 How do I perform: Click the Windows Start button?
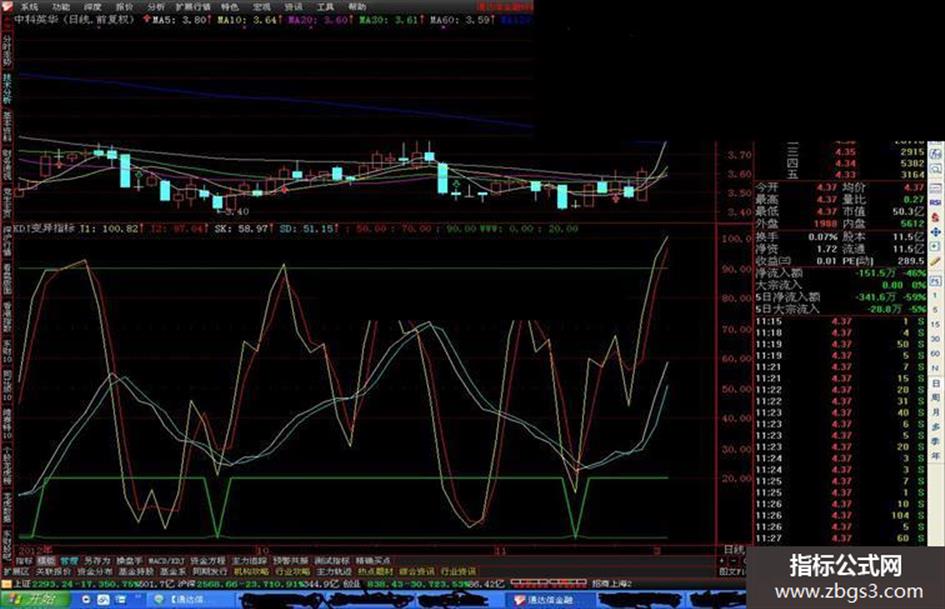pos(35,599)
